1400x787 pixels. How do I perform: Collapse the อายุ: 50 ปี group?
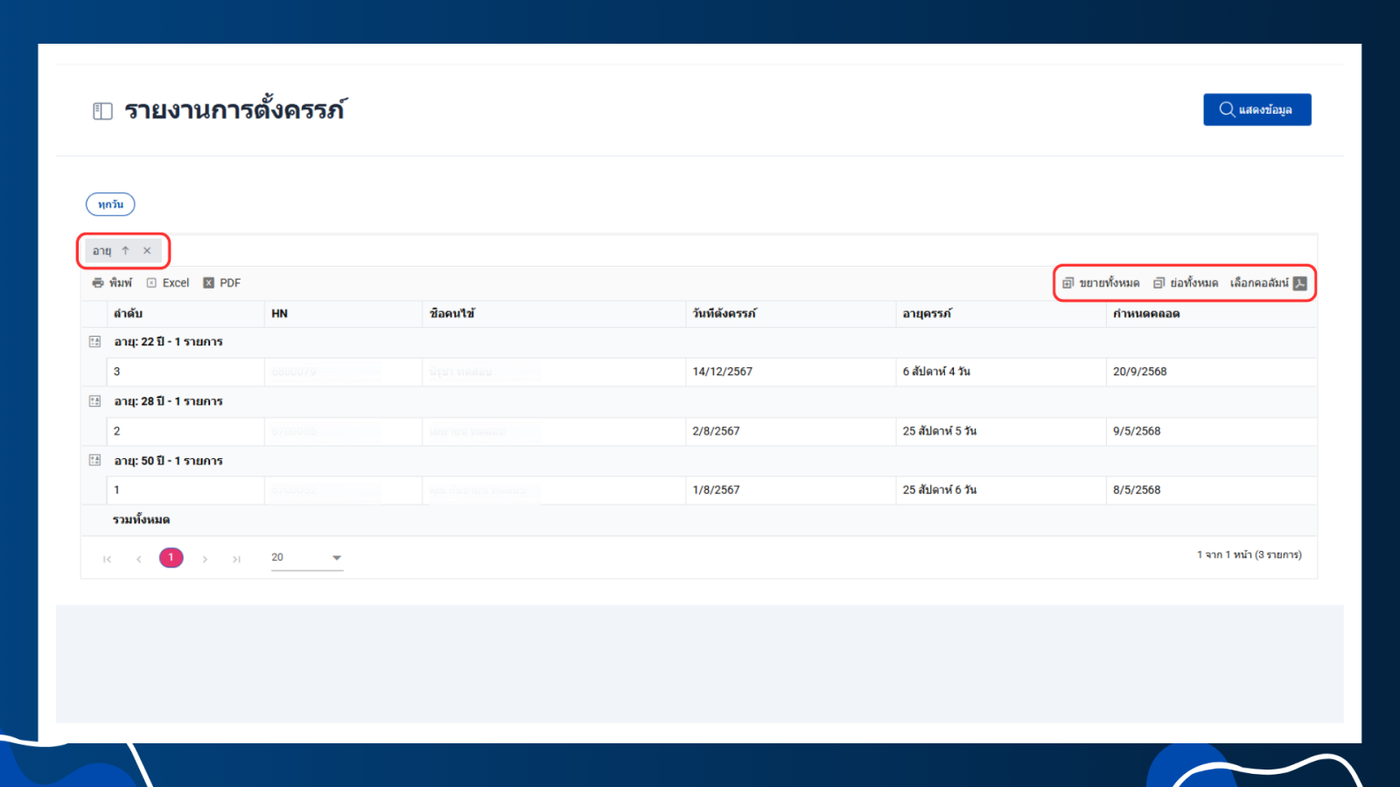[x=95, y=460]
